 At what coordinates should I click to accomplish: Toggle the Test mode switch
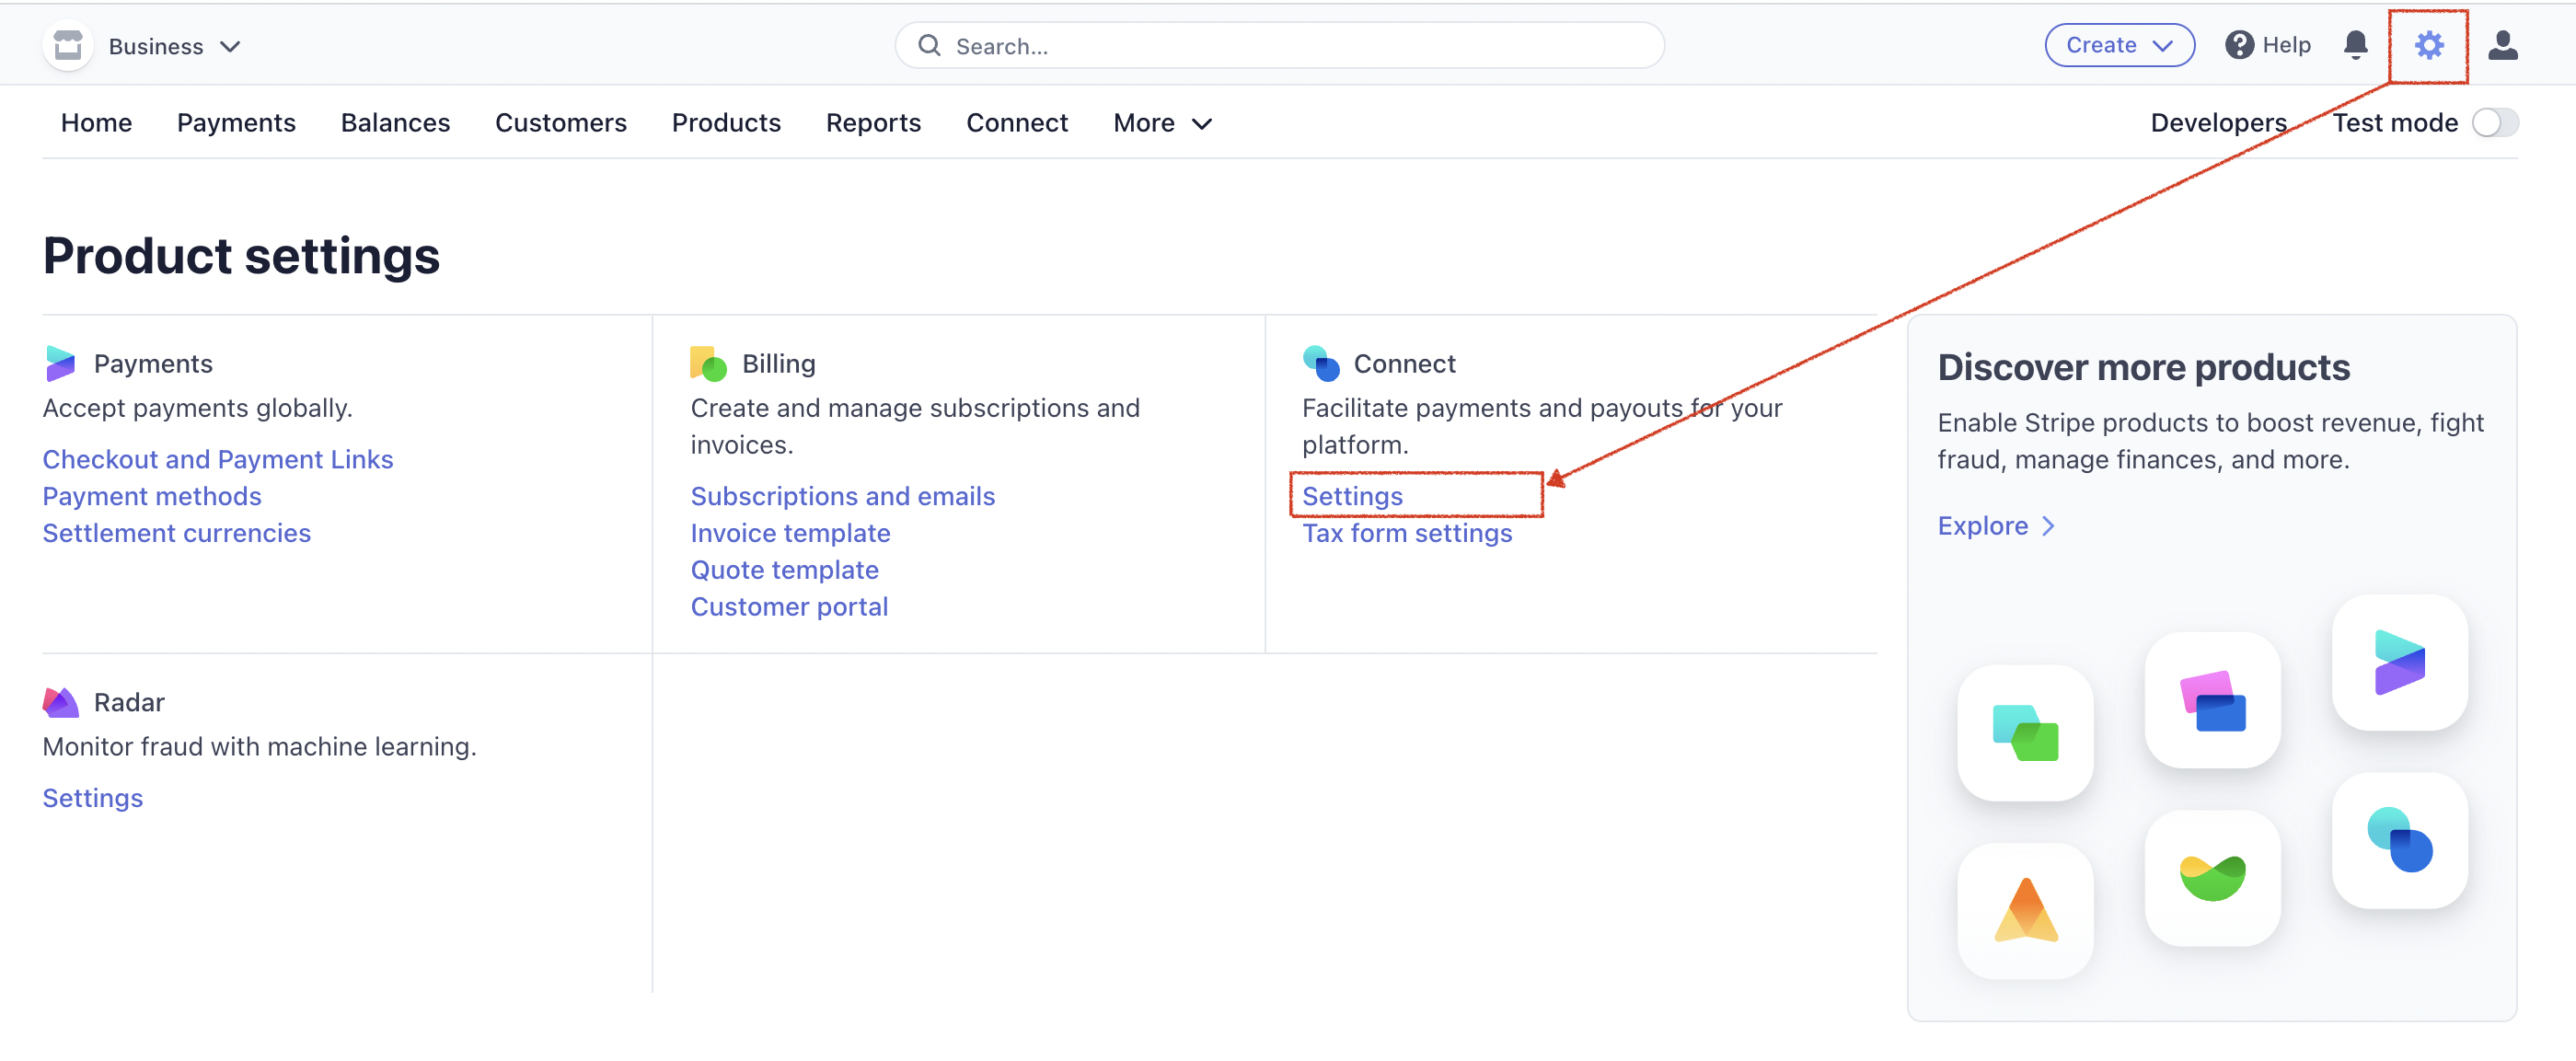[2494, 123]
